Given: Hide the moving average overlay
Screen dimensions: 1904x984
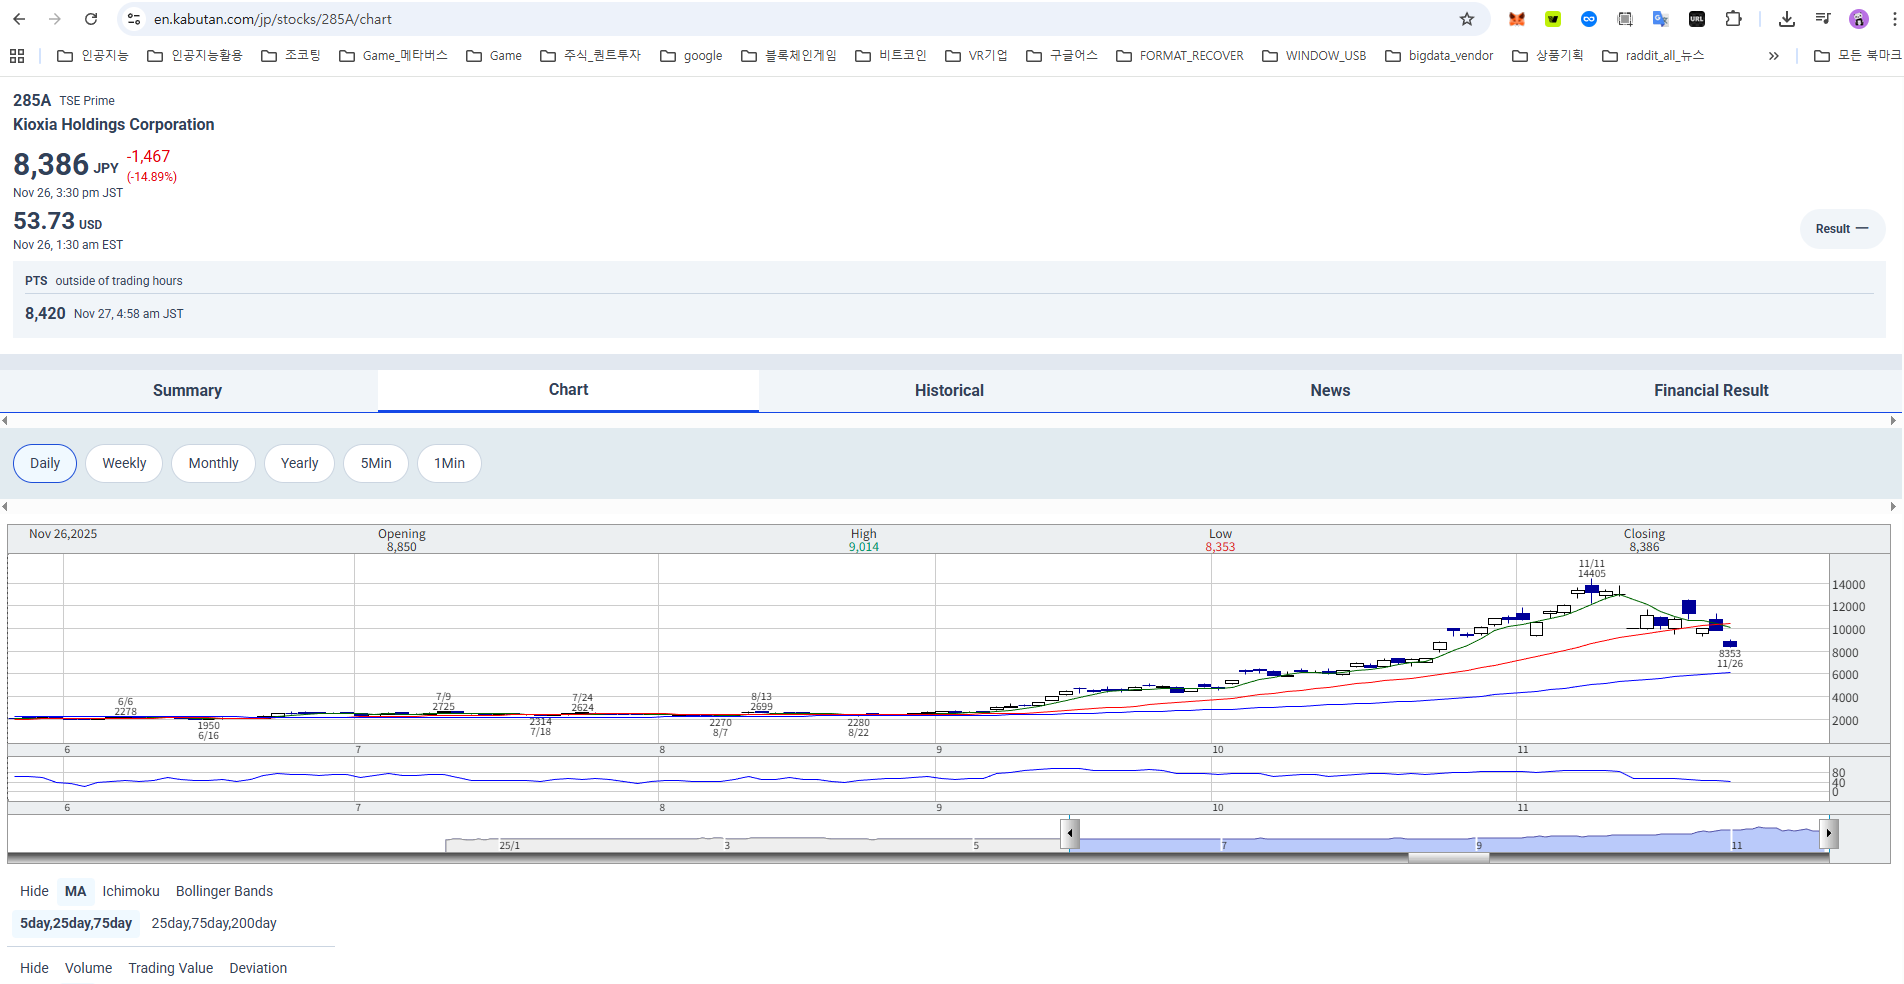Looking at the screenshot, I should [x=34, y=891].
